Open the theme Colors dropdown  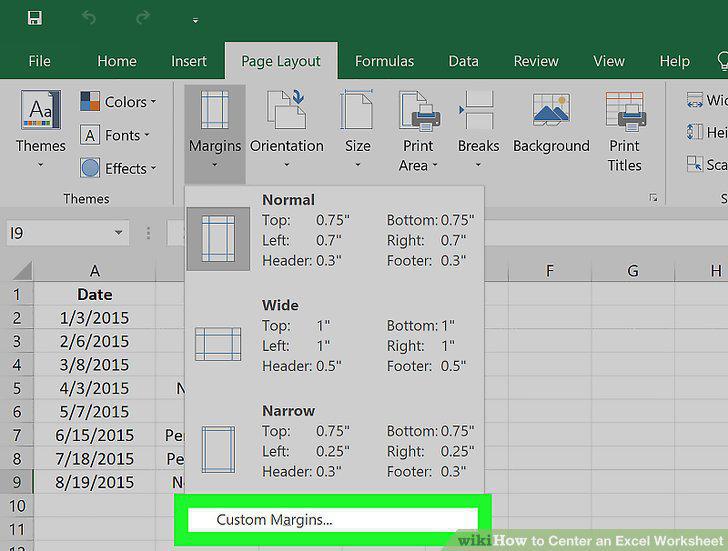coord(118,102)
